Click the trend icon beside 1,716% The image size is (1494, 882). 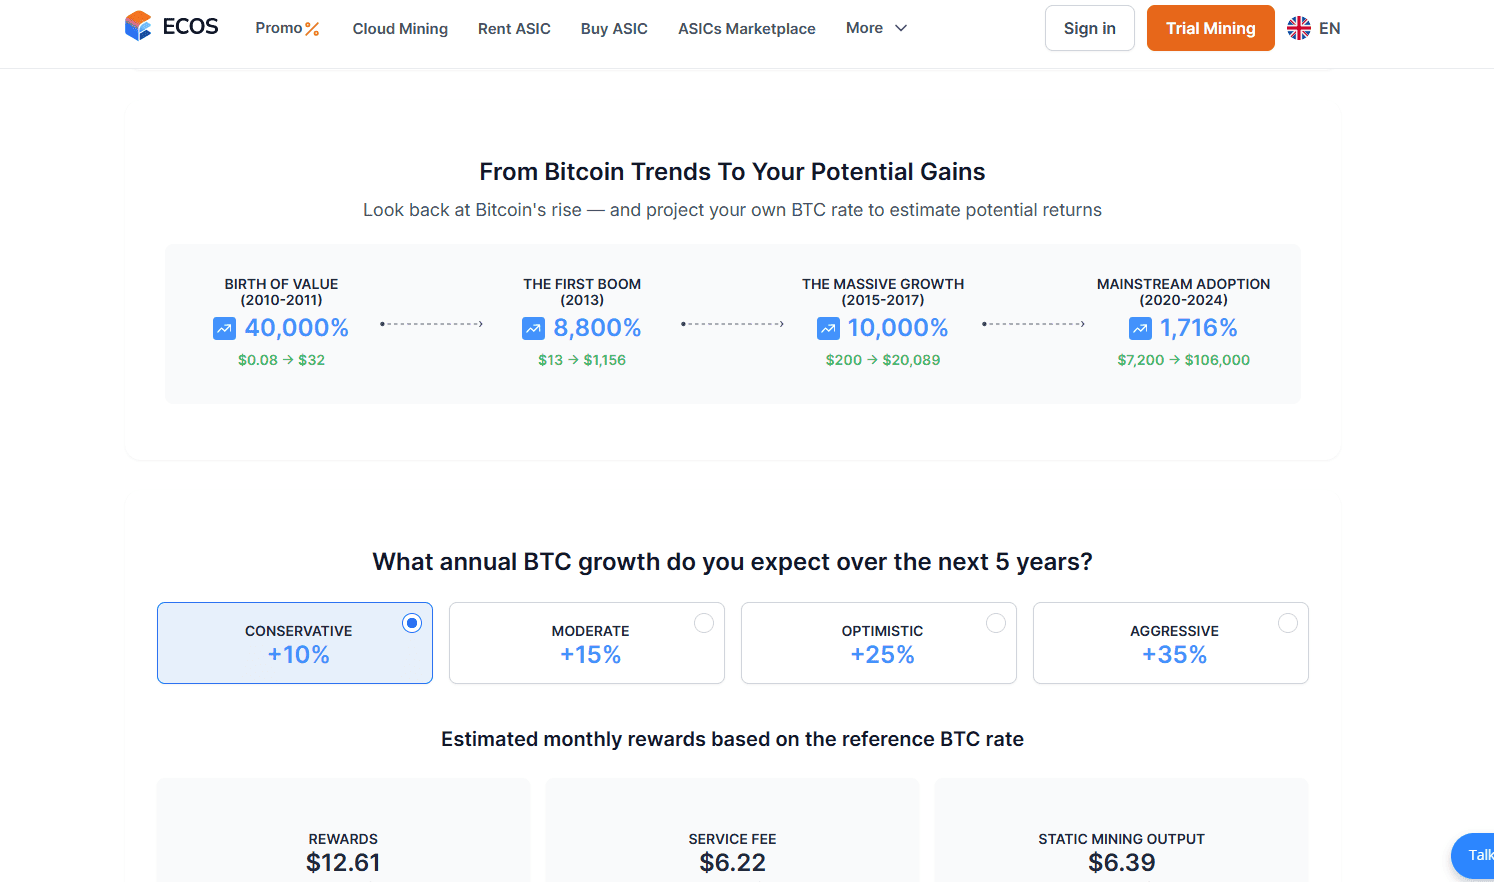(x=1140, y=328)
